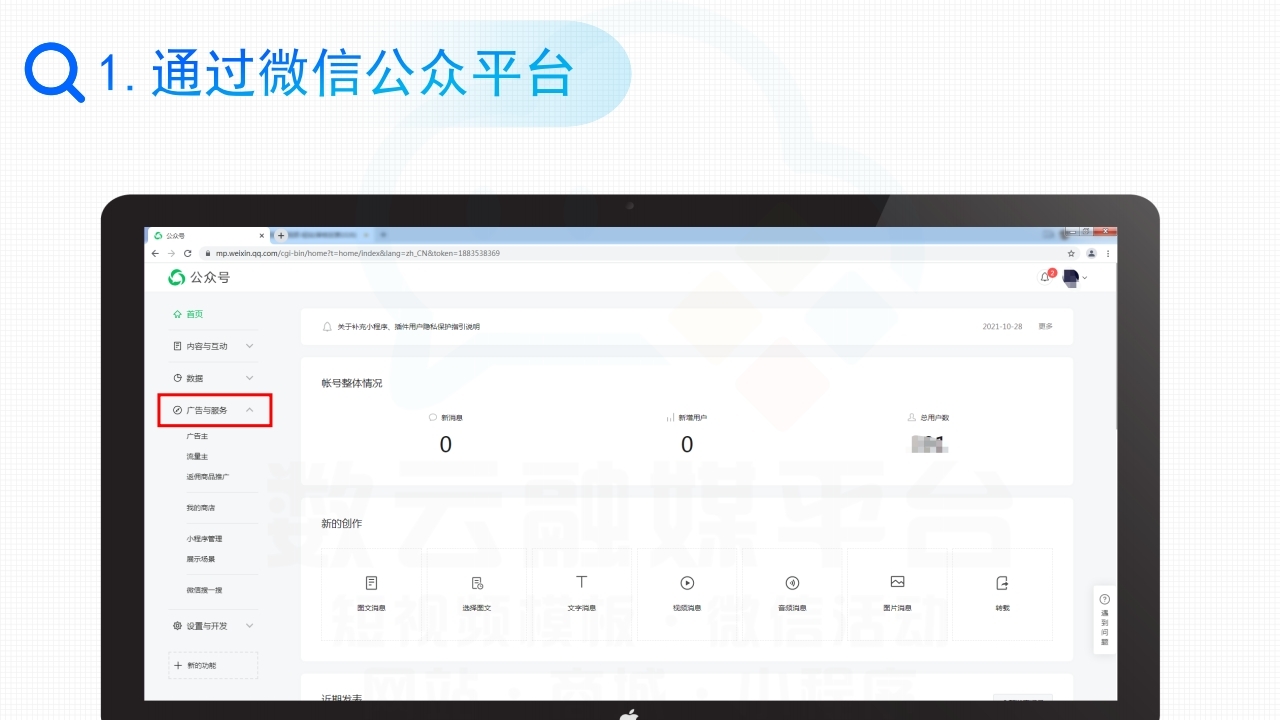Expand the 数据 chevron

tap(249, 378)
